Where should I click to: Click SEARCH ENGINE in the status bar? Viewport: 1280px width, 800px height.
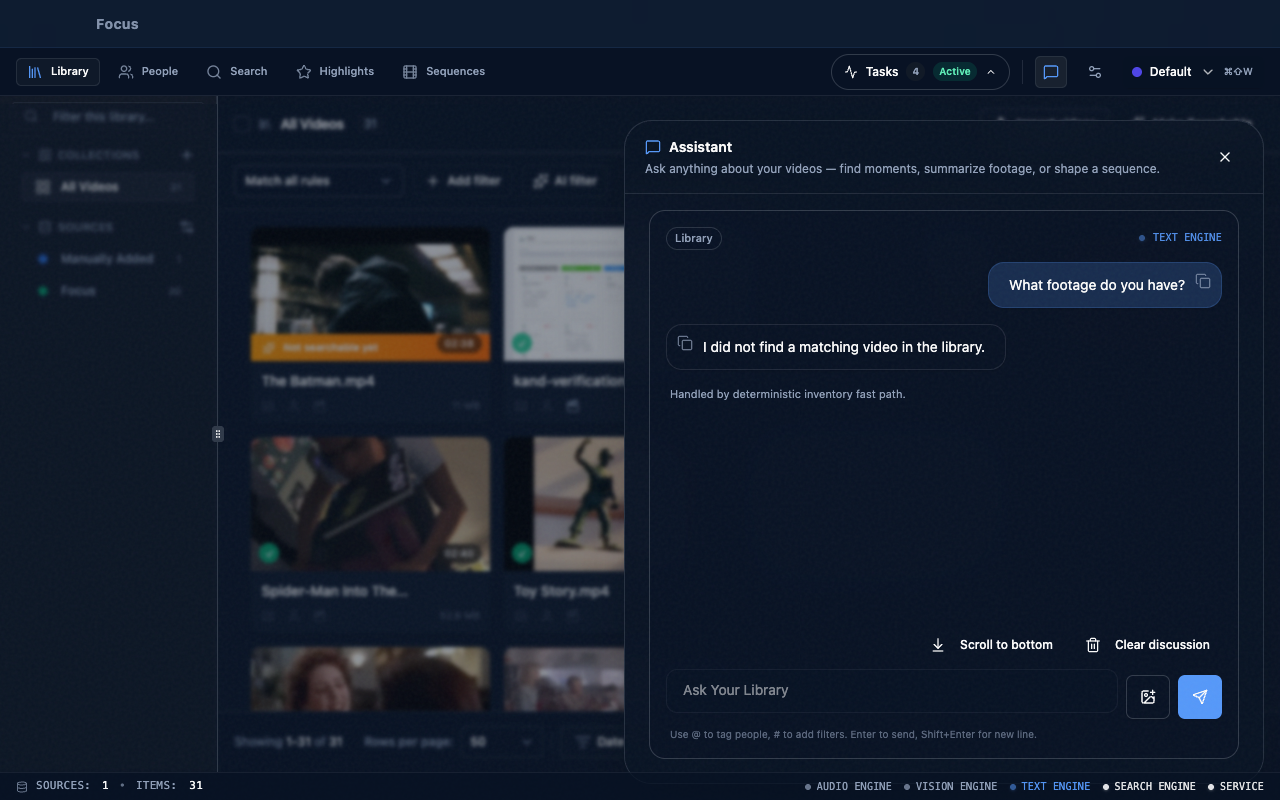(x=1149, y=787)
